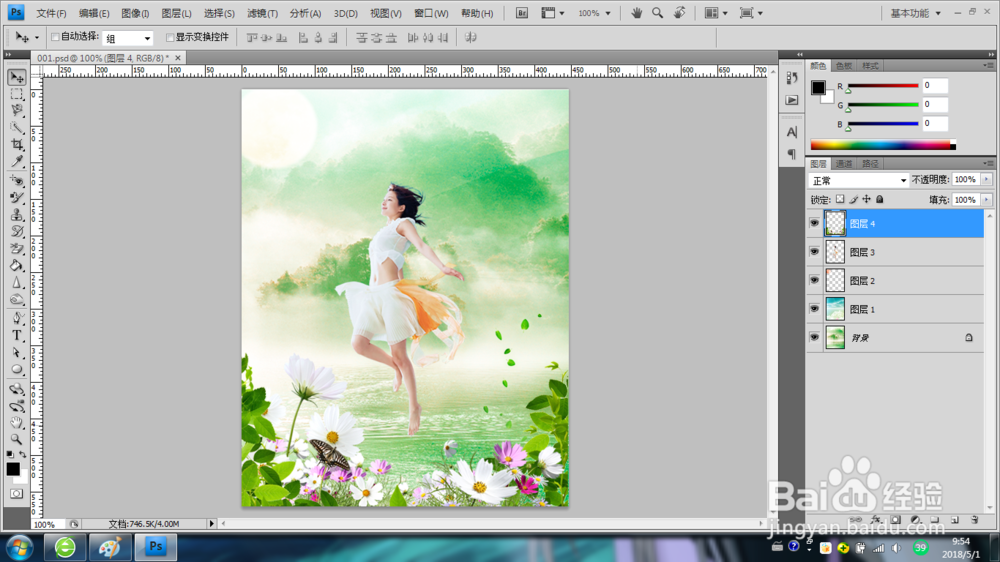The image size is (1000, 562).
Task: Select the Paint Bucket tool
Action: [x=17, y=265]
